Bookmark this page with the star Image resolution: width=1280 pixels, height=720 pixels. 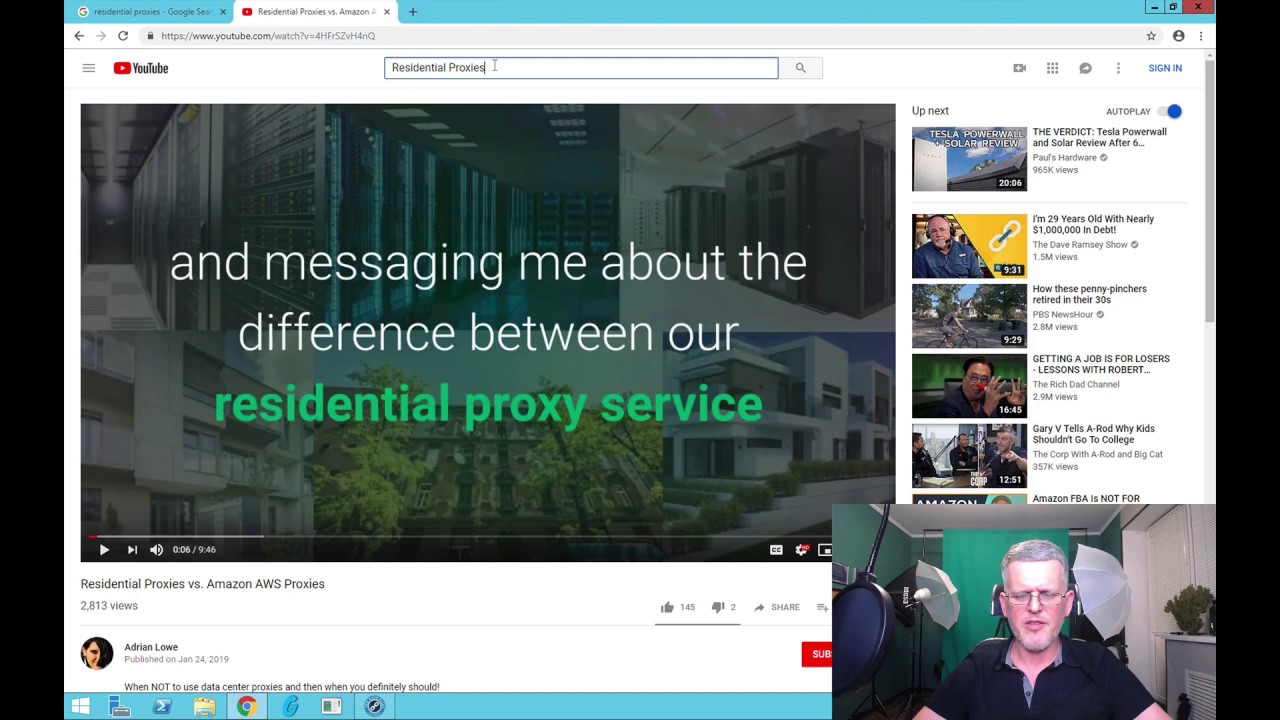pyautogui.click(x=1151, y=36)
